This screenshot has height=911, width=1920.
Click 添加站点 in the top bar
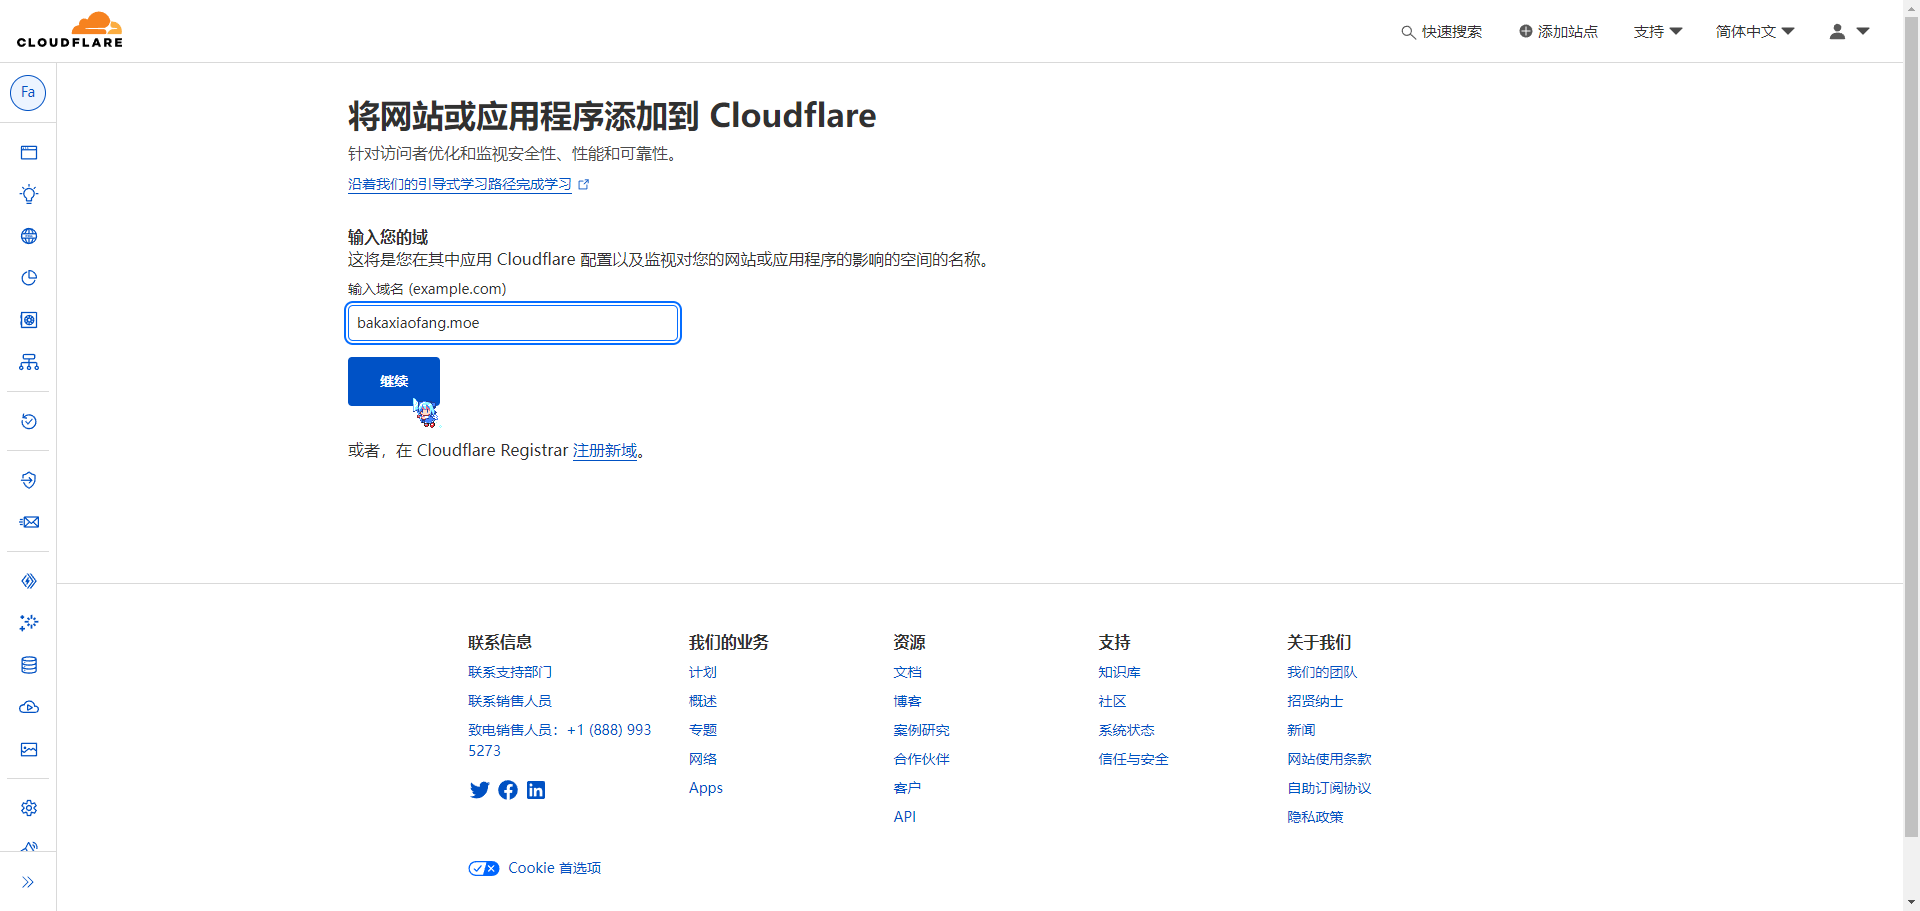(1558, 32)
